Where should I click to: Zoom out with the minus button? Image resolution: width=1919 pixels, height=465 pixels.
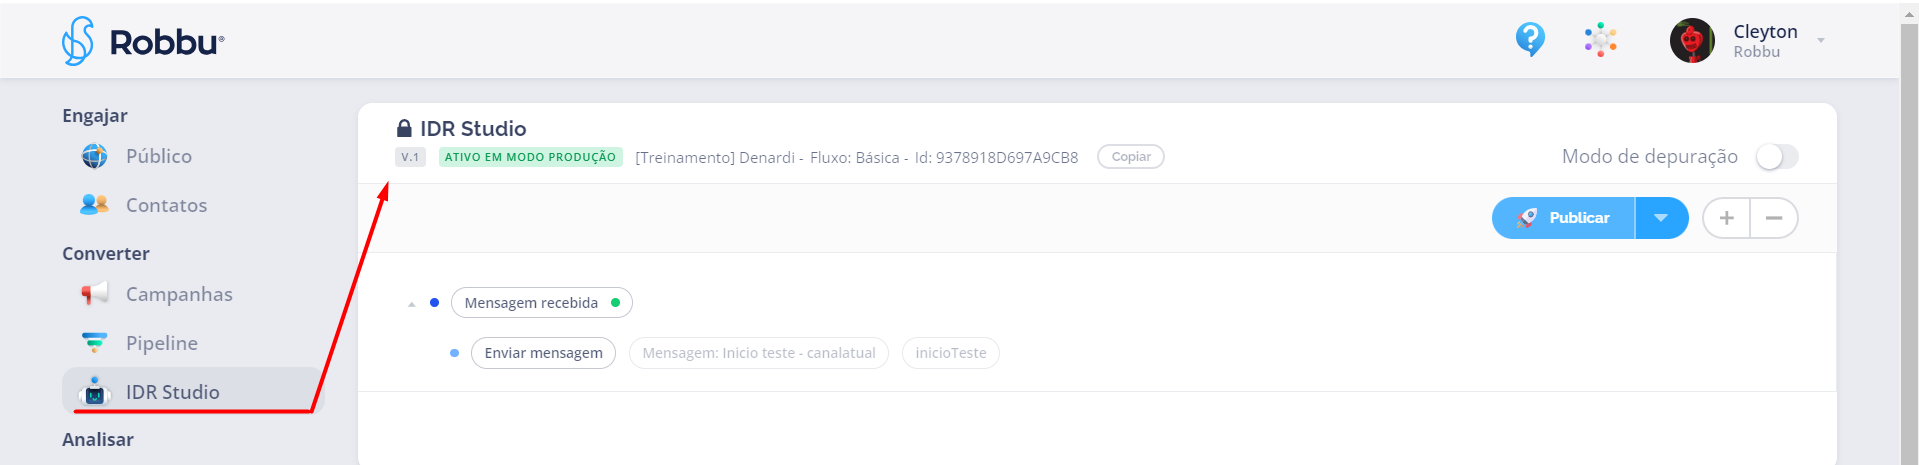pos(1774,218)
